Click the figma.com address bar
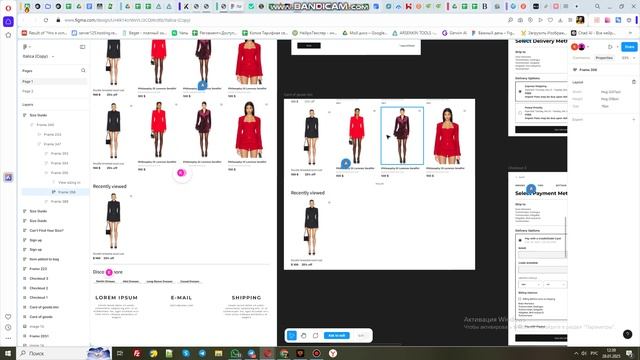The width and height of the screenshot is (640, 360). pos(282,20)
